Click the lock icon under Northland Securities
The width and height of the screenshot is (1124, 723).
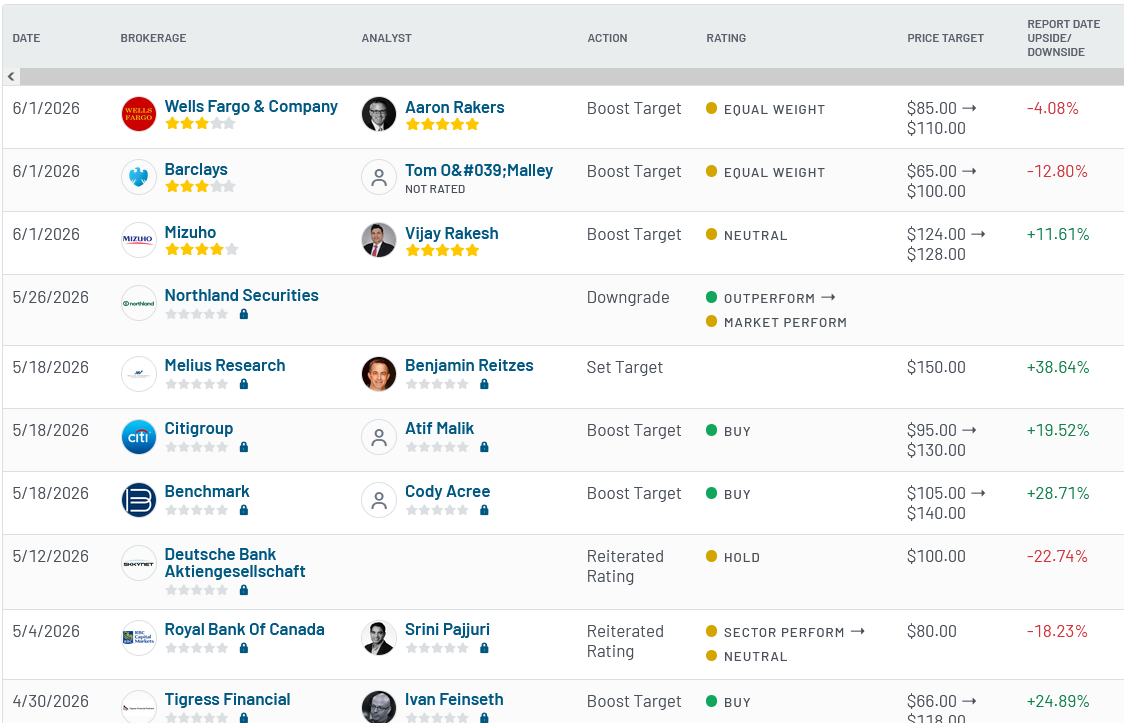tap(244, 314)
